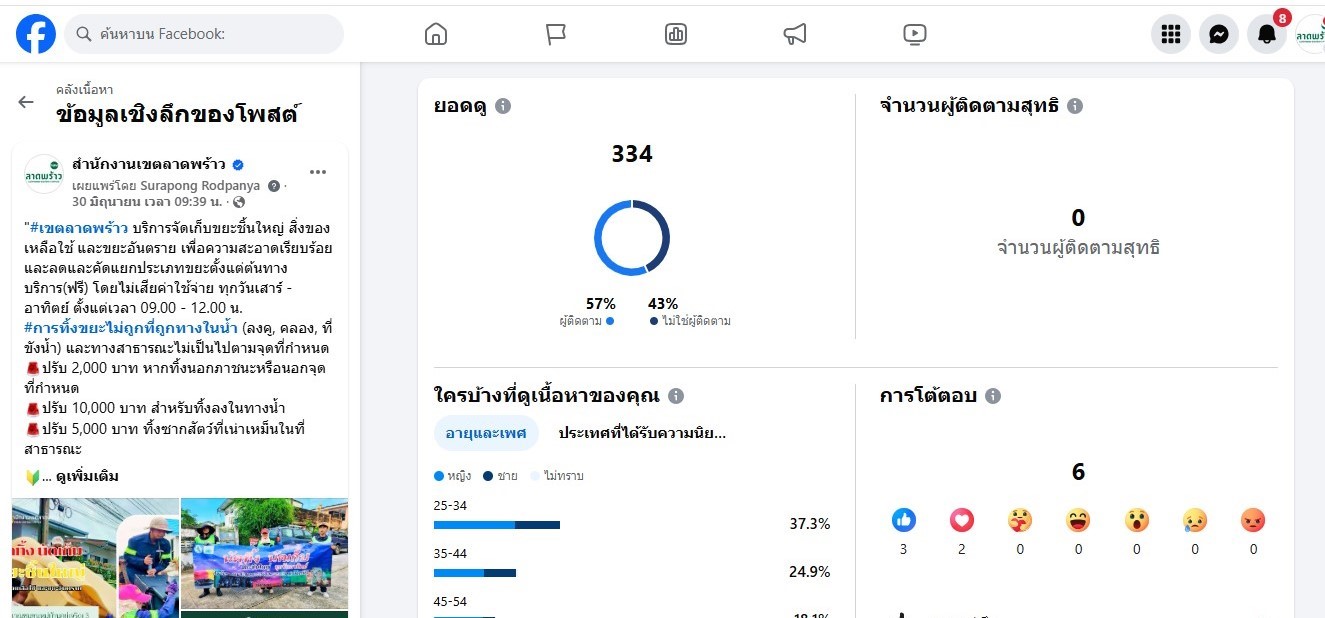Open the Facebook home icon

[x=435, y=34]
